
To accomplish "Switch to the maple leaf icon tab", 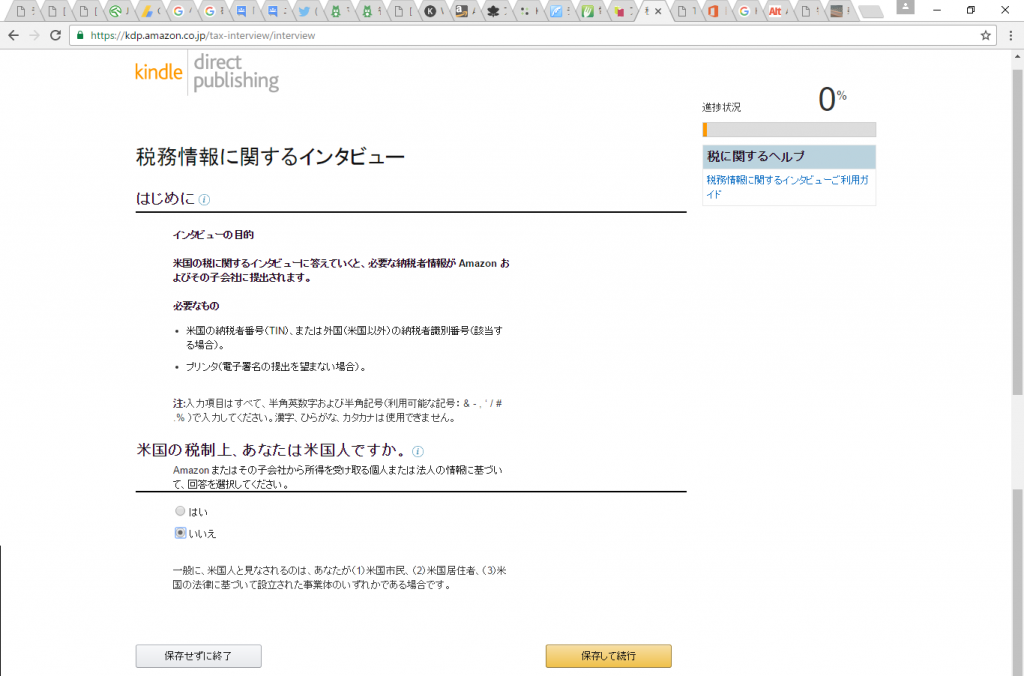I will pyautogui.click(x=493, y=11).
